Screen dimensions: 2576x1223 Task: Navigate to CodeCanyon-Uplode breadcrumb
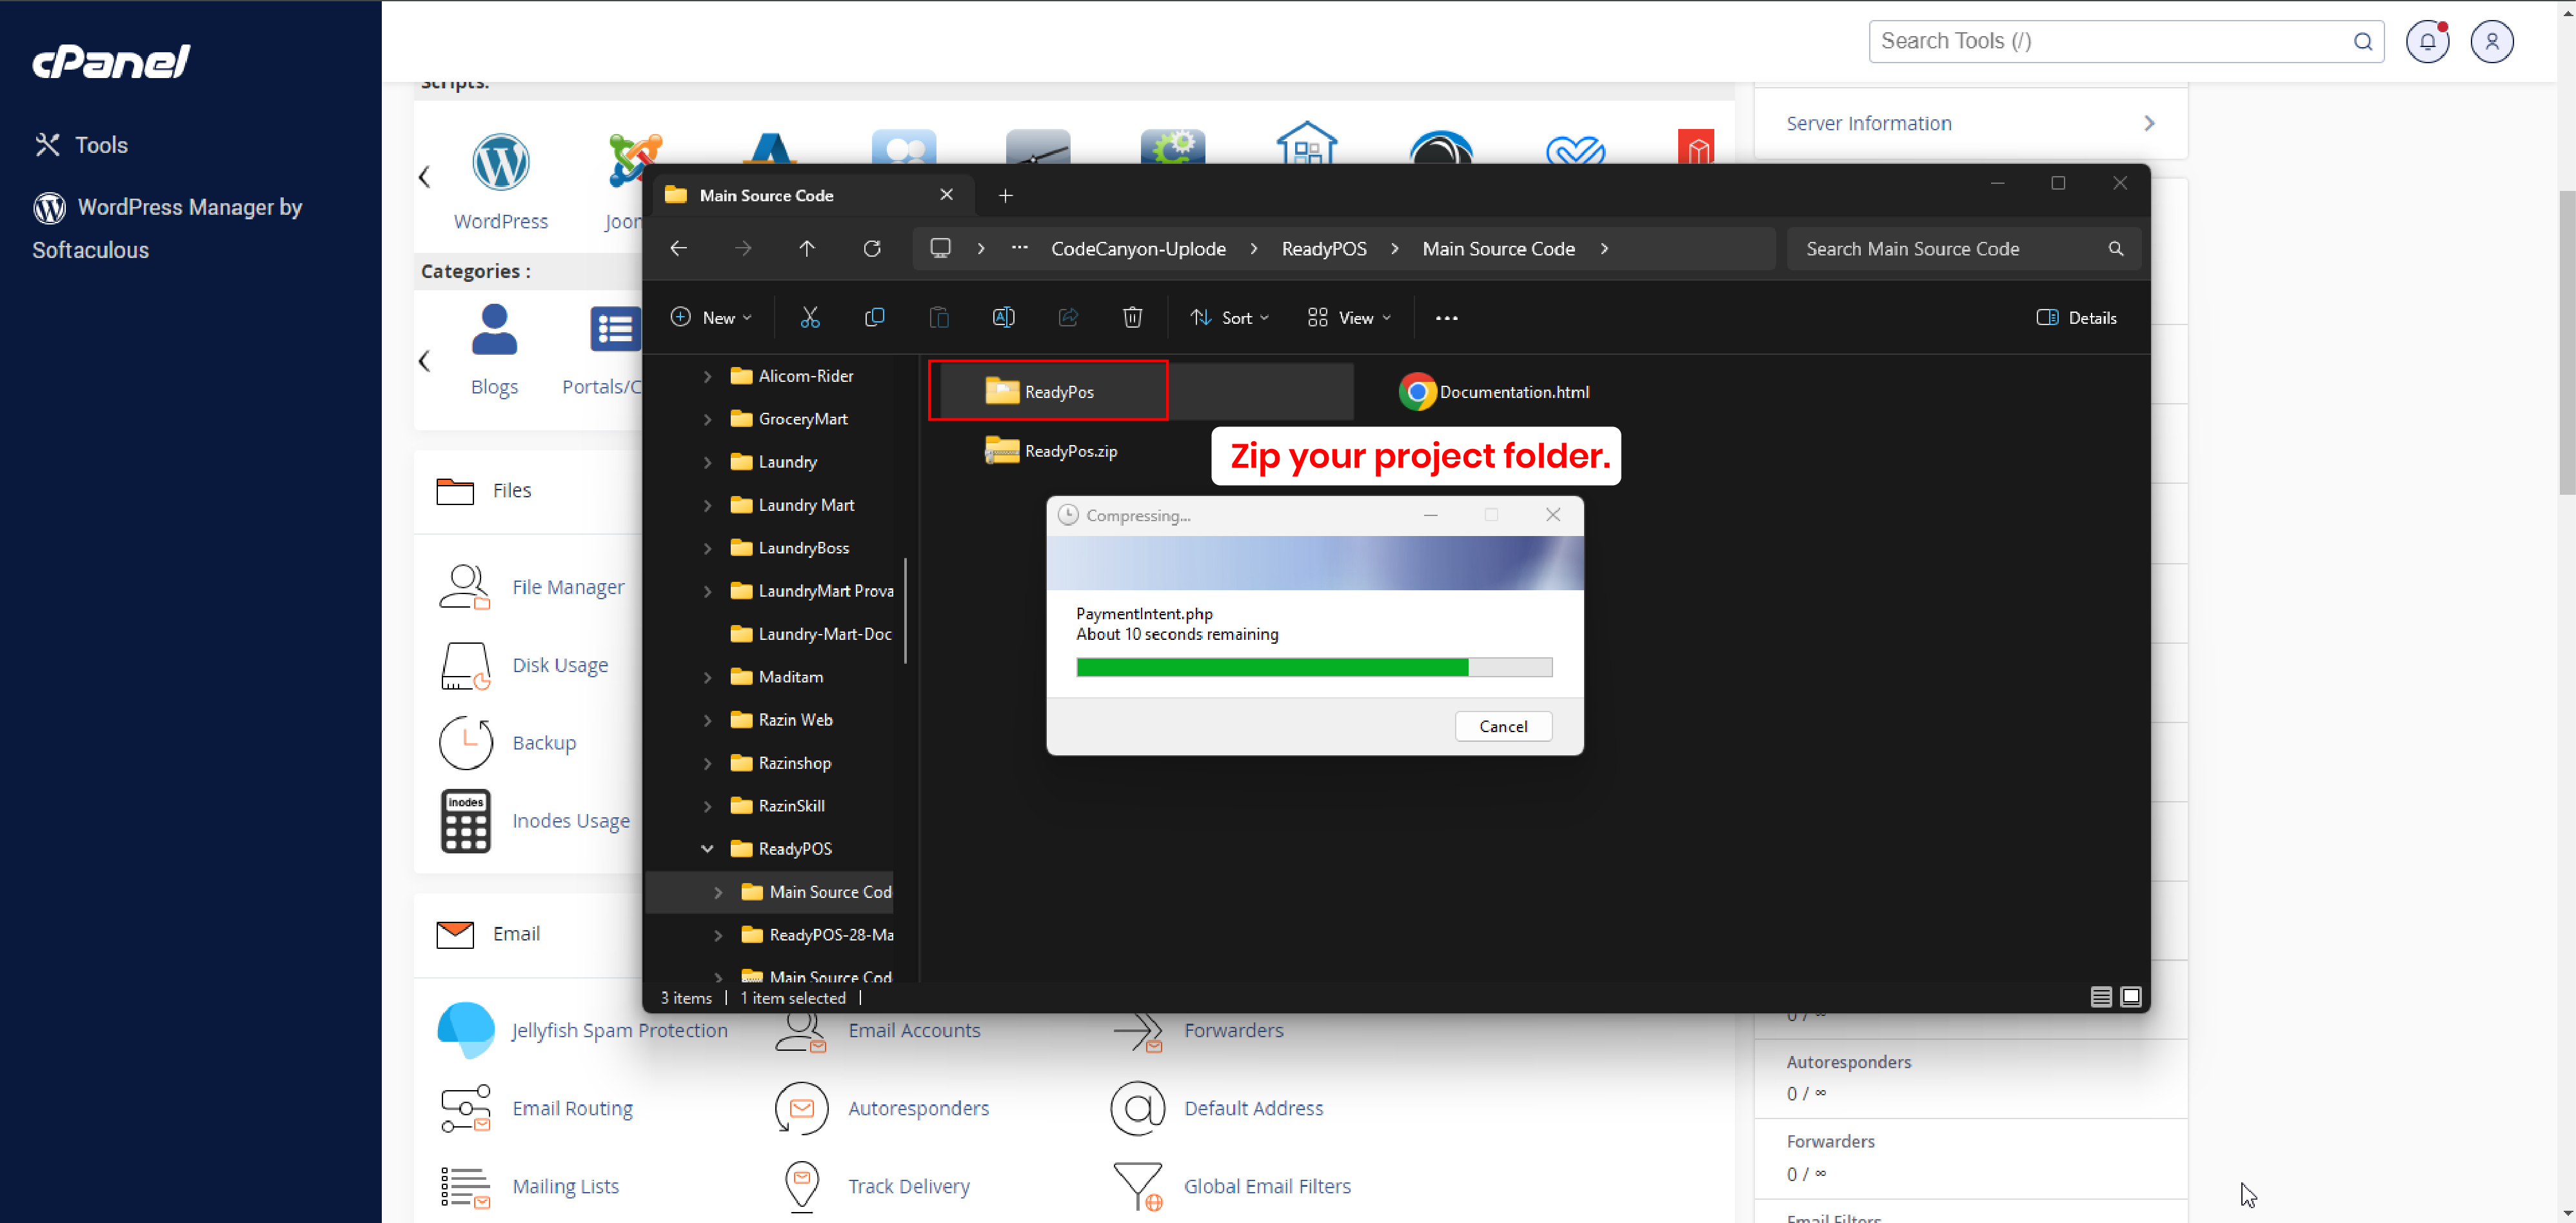[1138, 249]
